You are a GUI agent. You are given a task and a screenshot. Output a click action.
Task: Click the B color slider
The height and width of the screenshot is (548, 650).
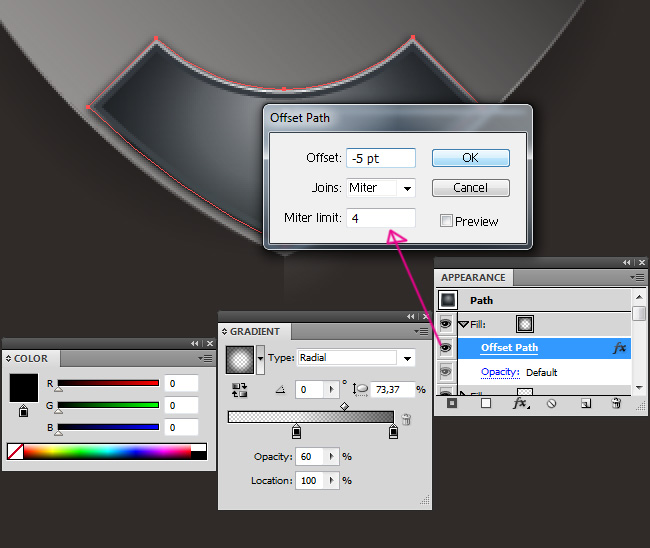(108, 427)
